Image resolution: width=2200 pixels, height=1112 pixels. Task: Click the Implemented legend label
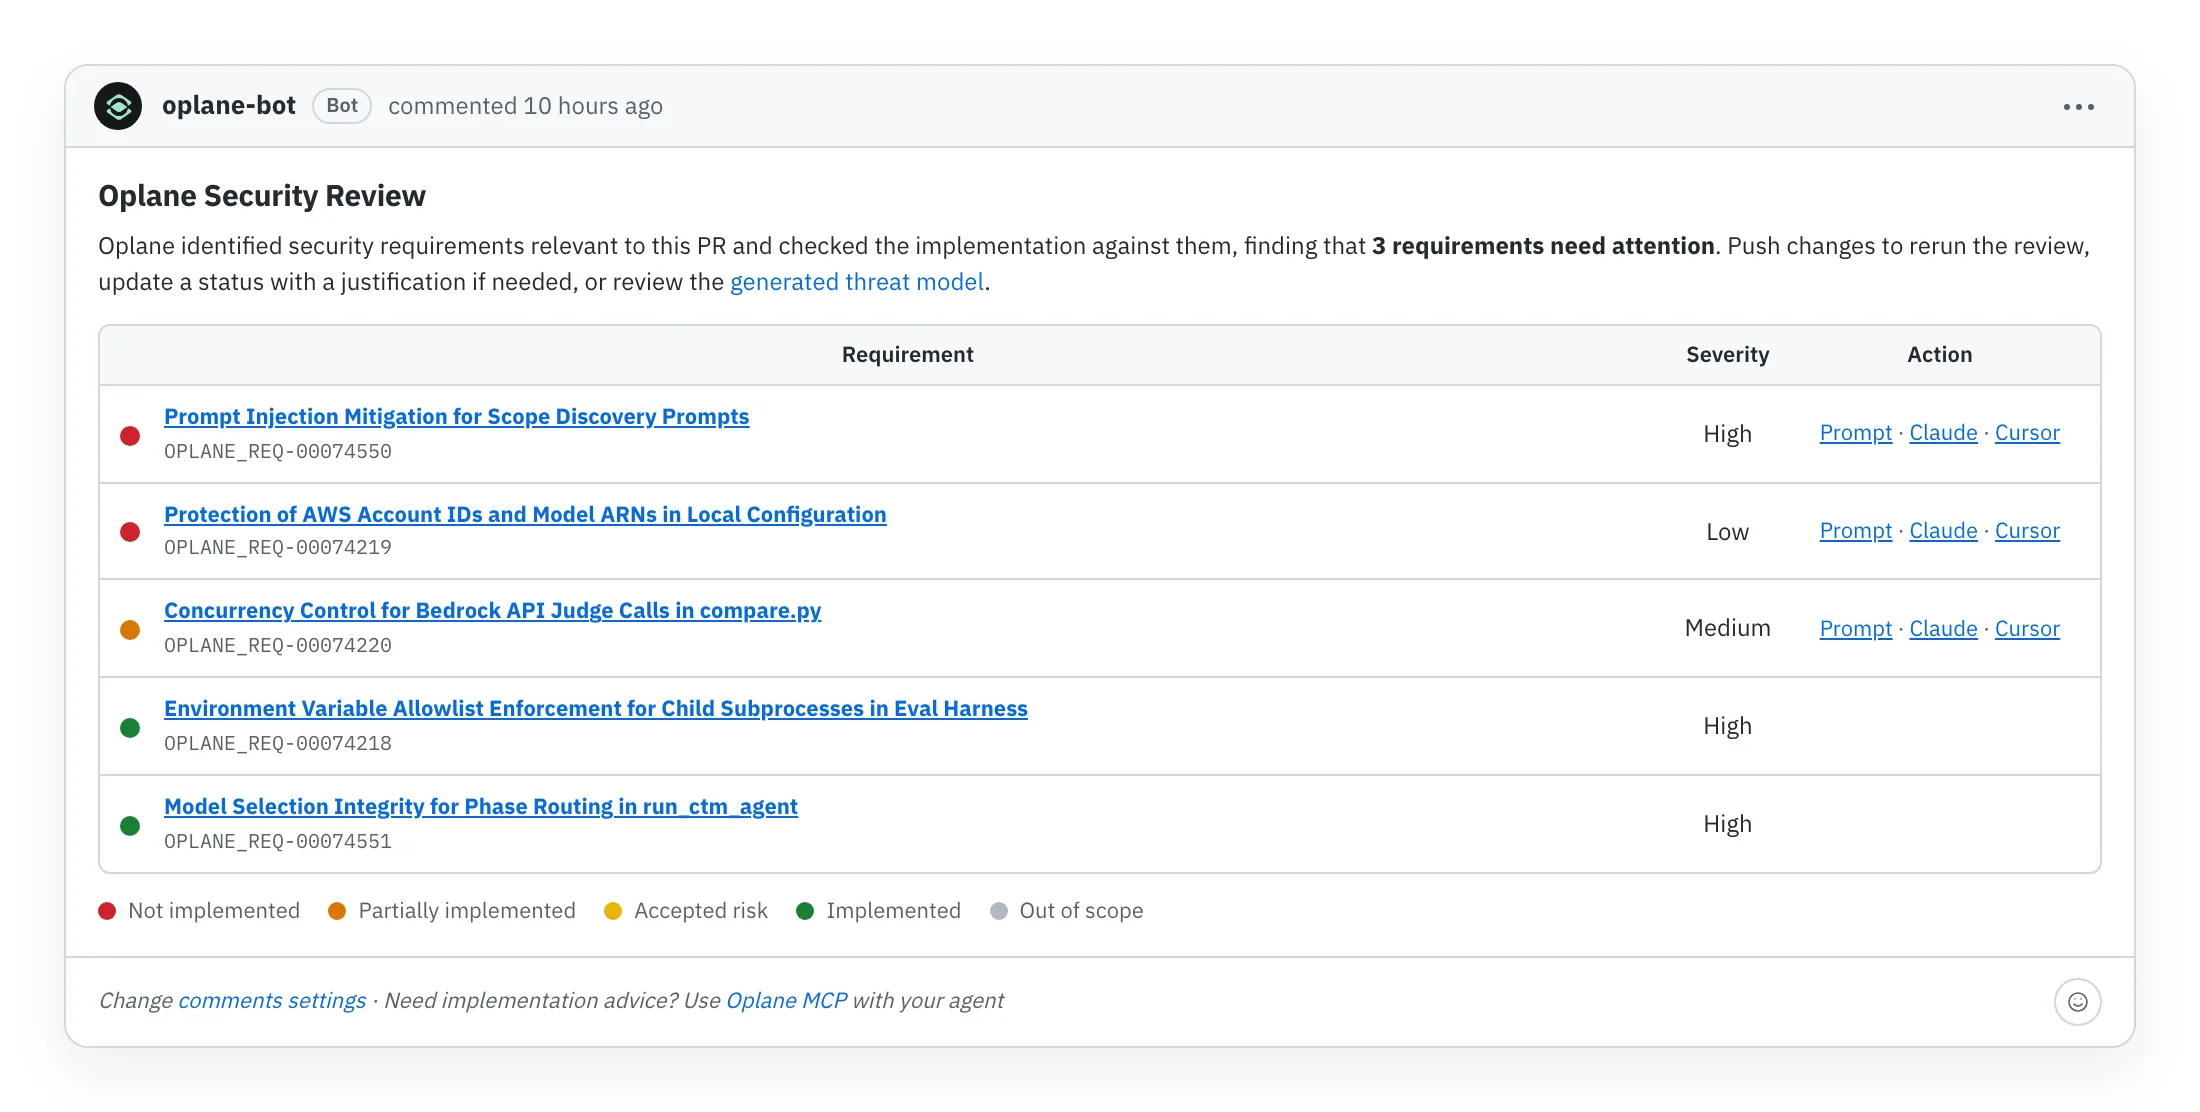(x=893, y=911)
